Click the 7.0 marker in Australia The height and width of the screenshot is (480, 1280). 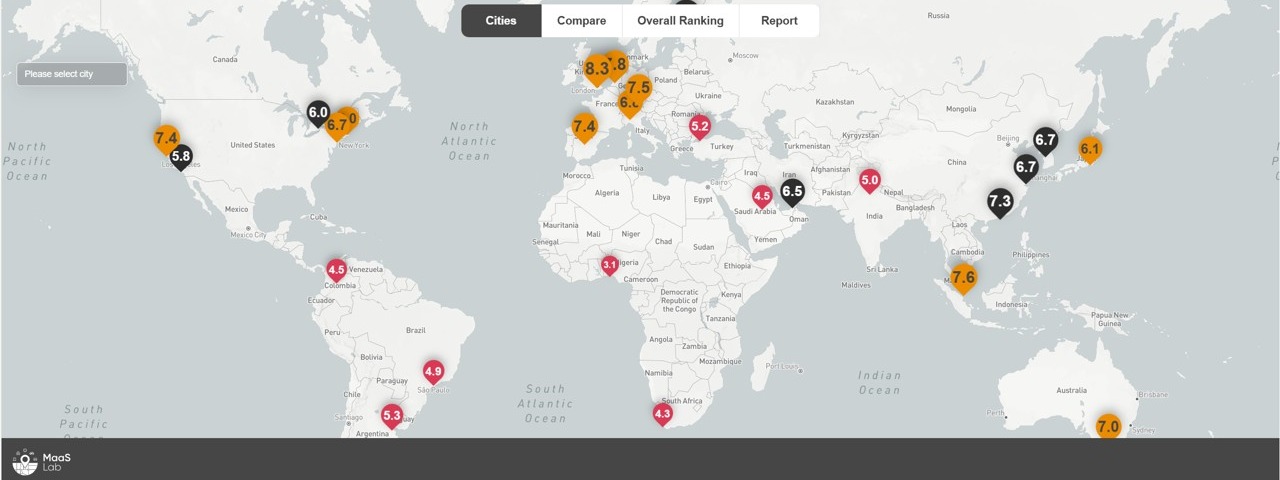point(1107,426)
